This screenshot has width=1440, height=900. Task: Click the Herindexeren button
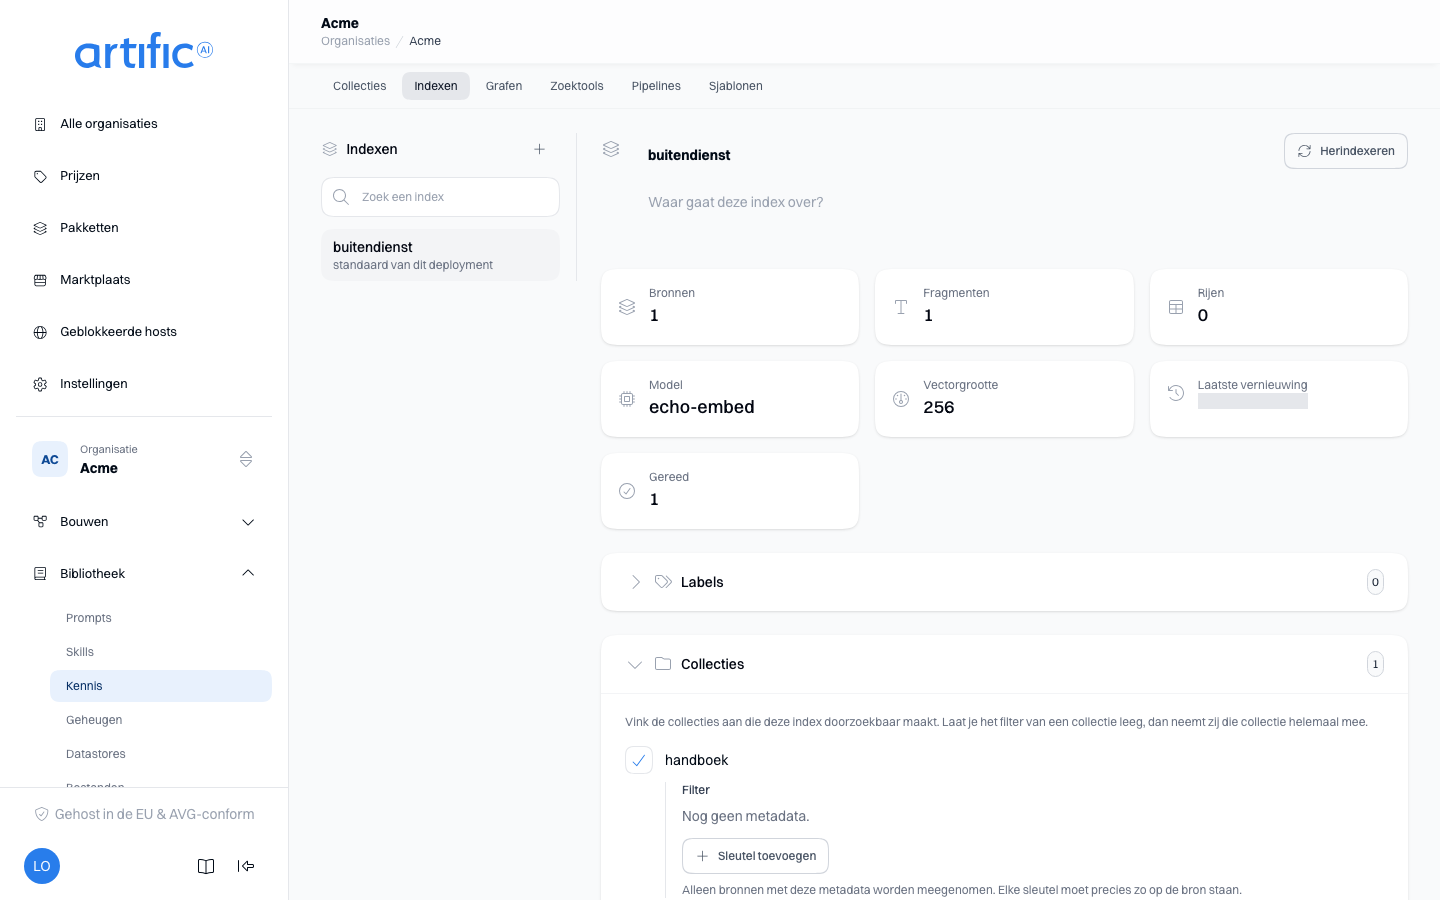coord(1346,151)
